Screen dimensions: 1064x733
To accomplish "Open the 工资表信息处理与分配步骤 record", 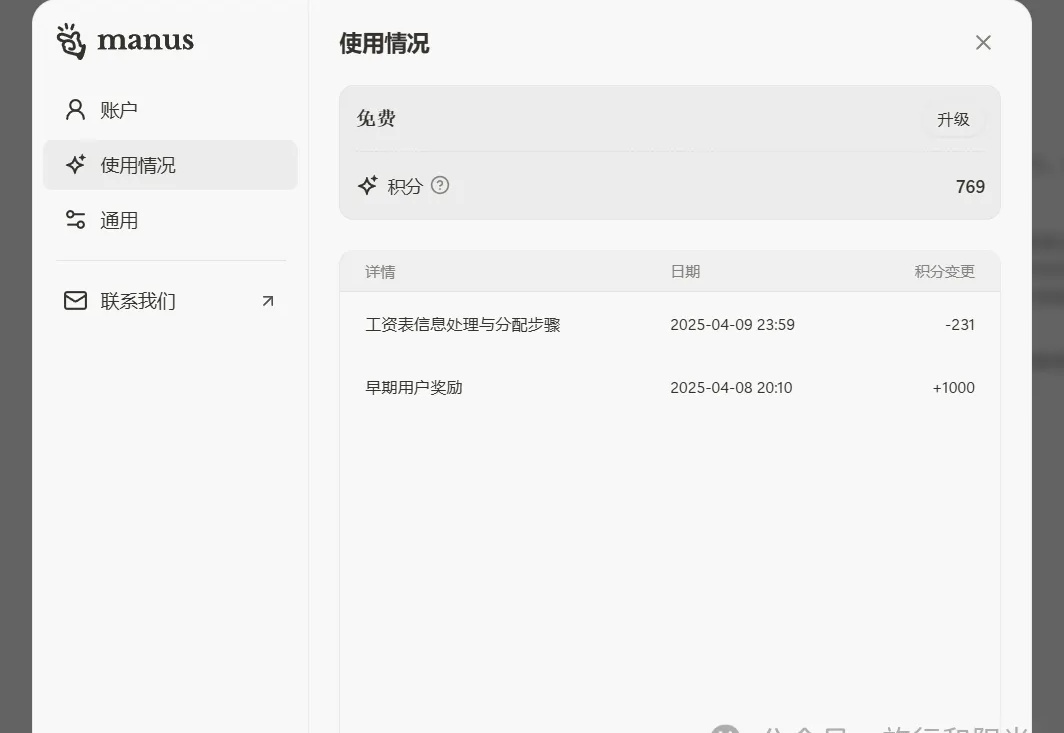I will click(x=463, y=325).
